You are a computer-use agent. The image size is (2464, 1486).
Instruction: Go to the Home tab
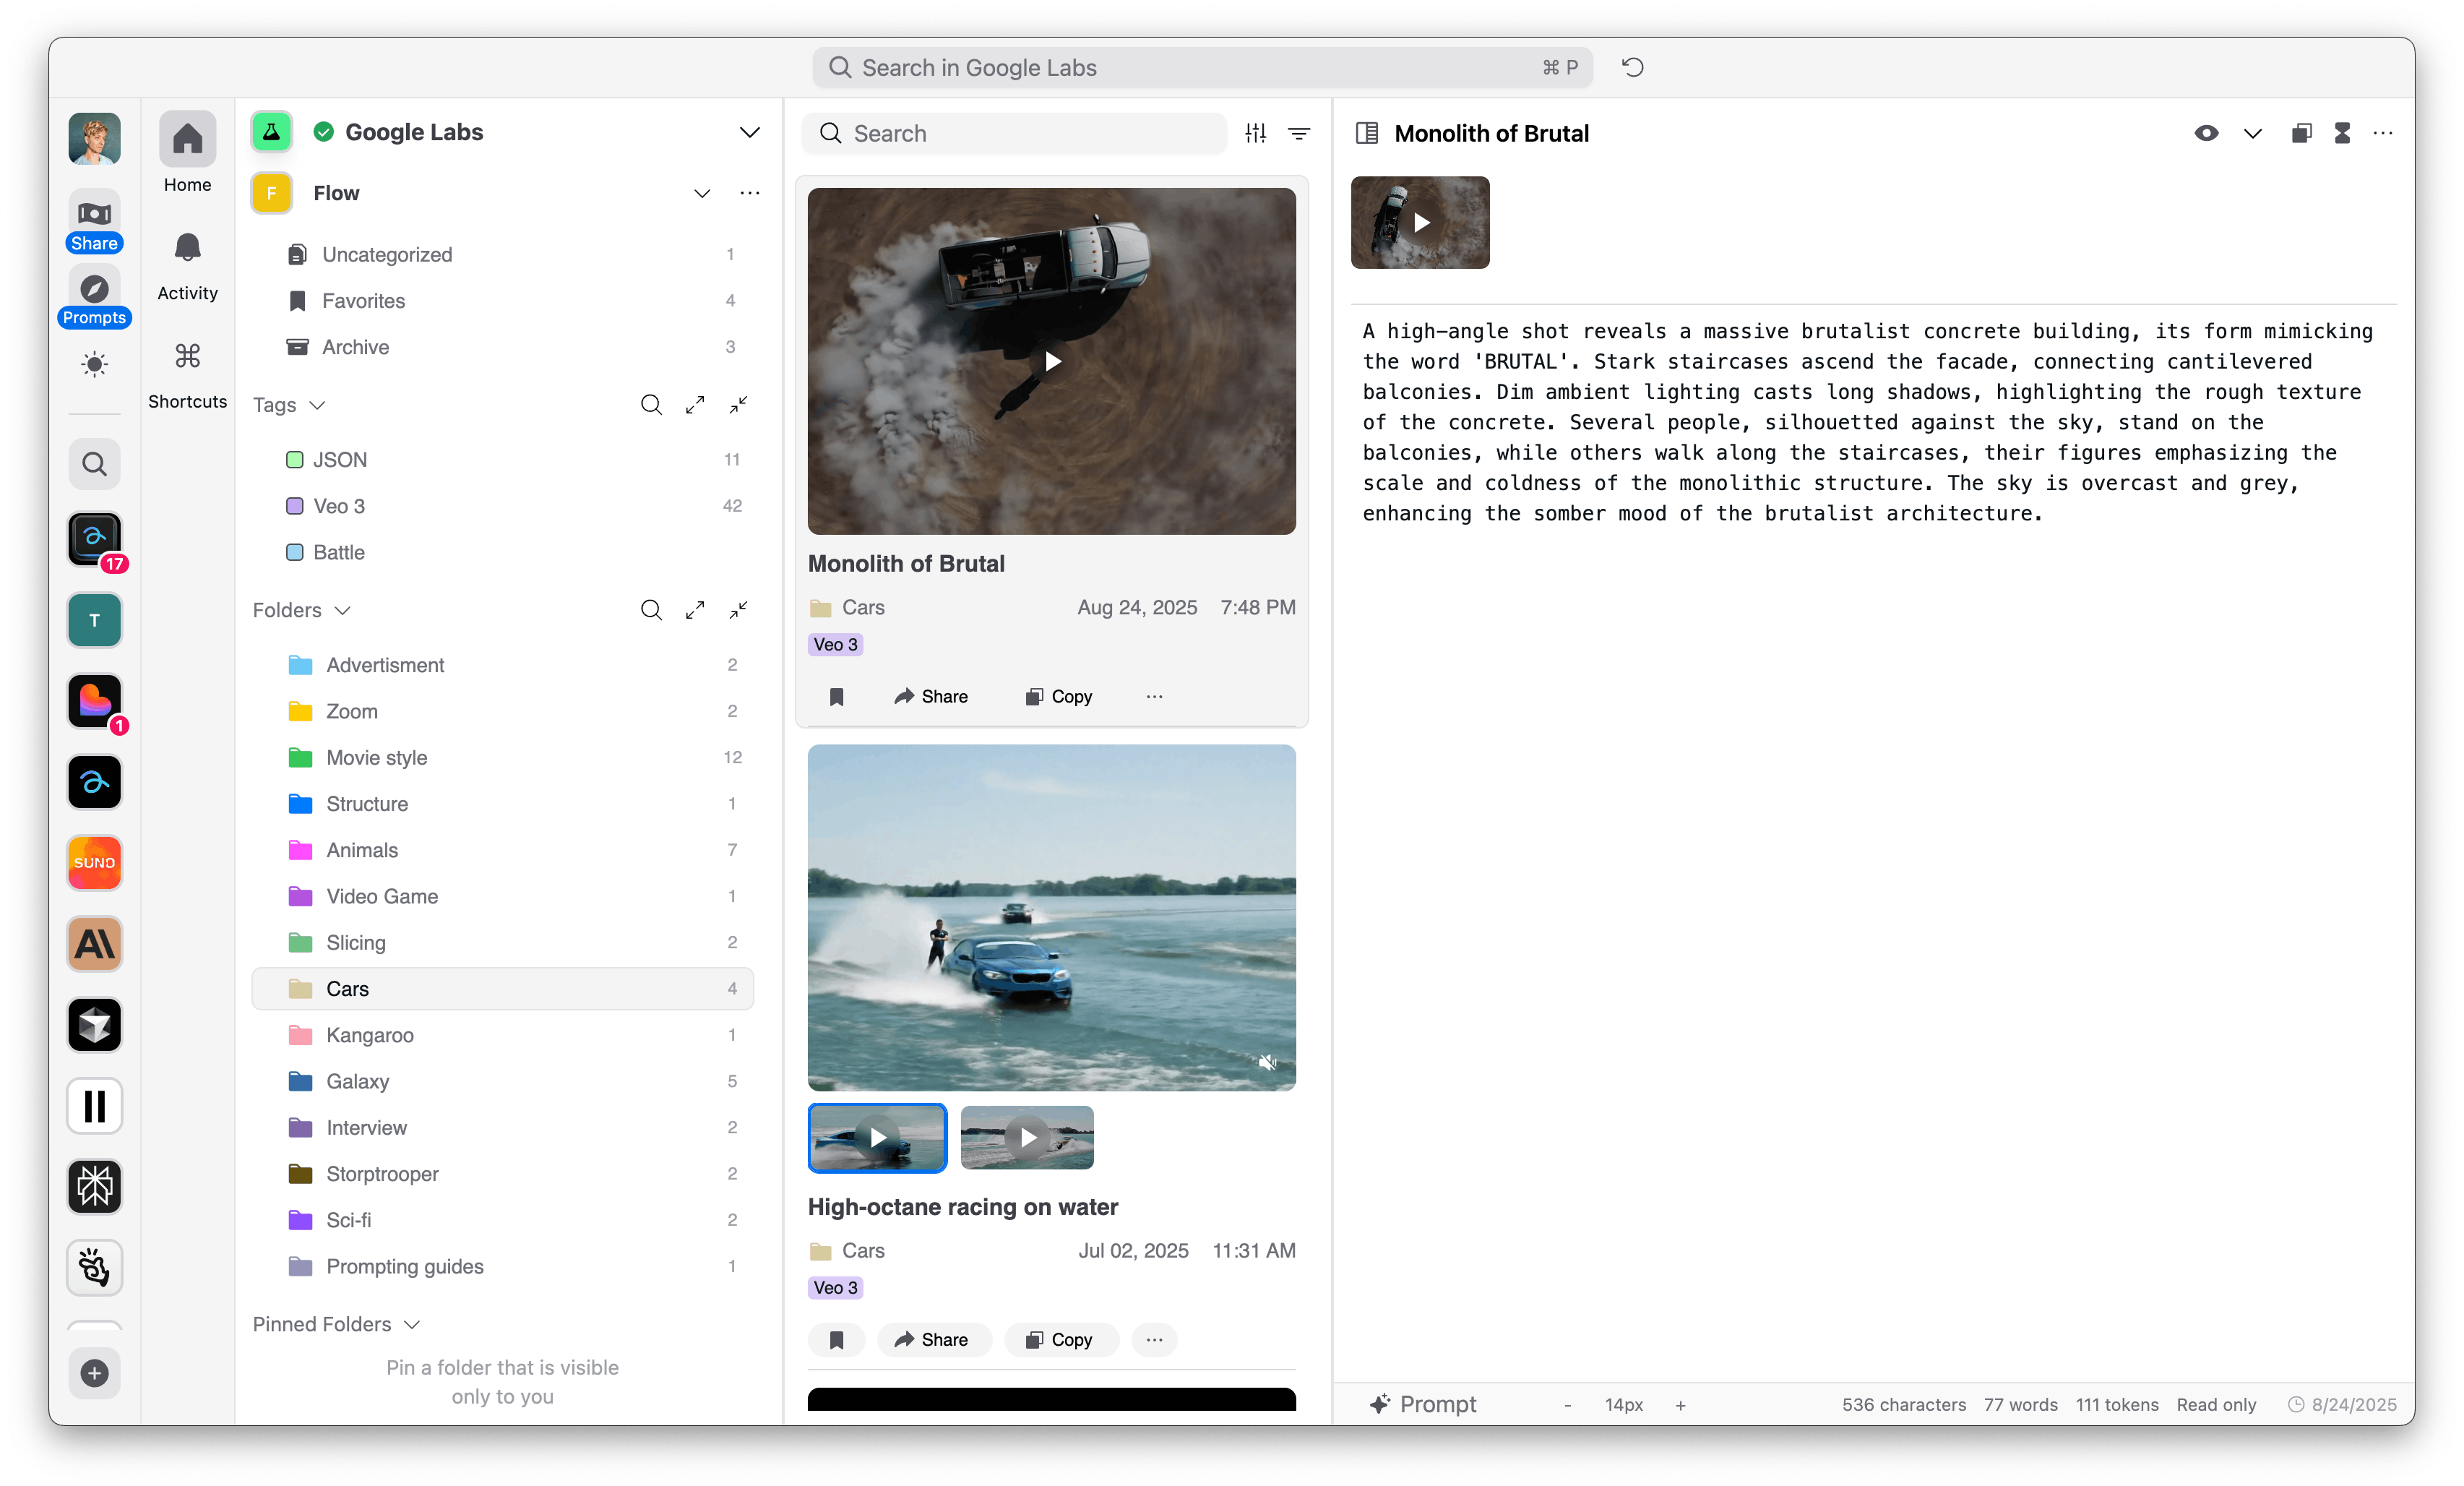point(187,140)
